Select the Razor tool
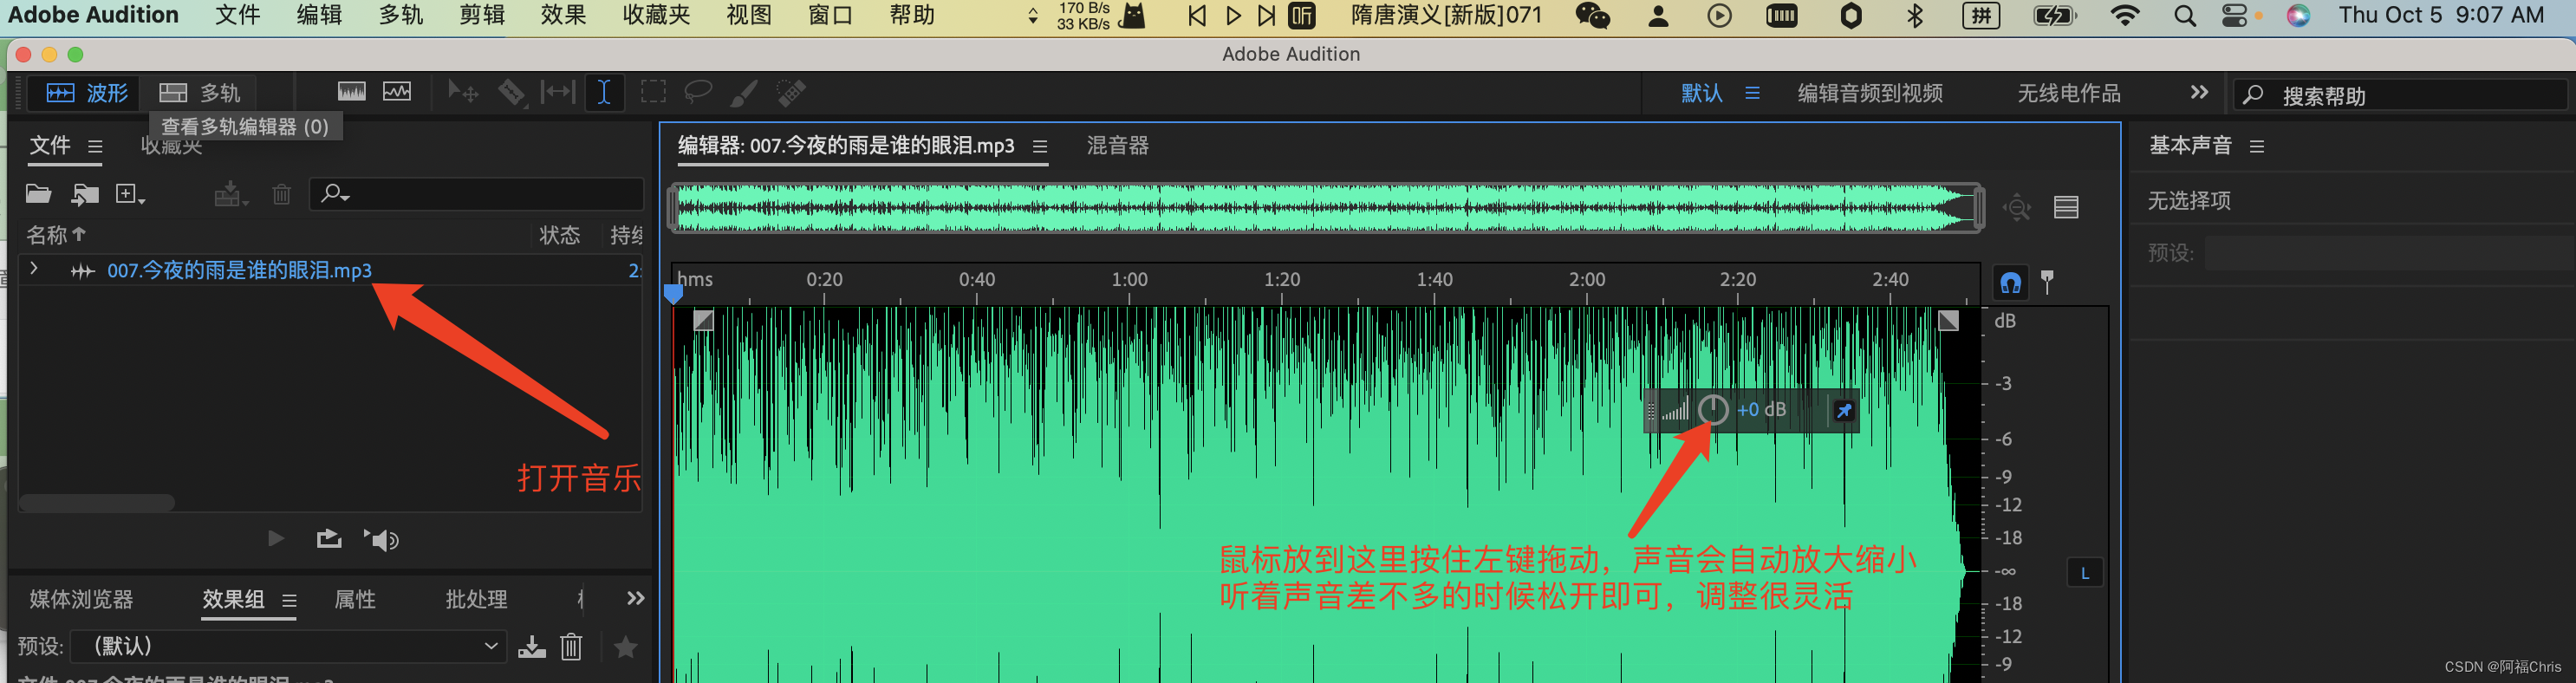 (511, 93)
